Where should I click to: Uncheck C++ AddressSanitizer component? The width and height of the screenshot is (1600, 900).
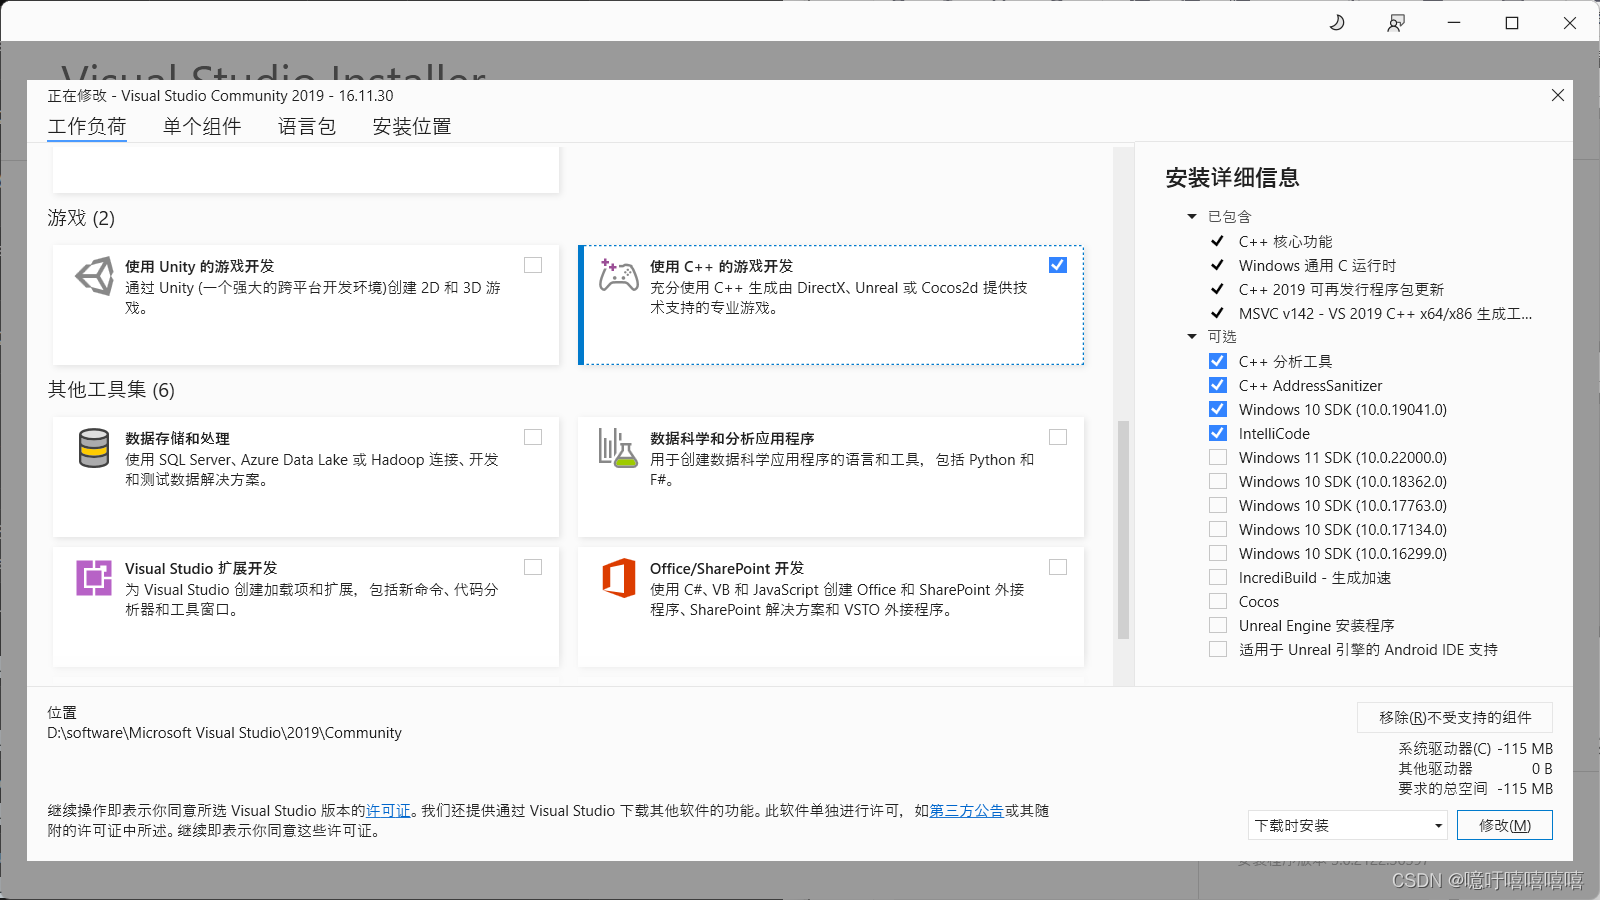coord(1217,385)
